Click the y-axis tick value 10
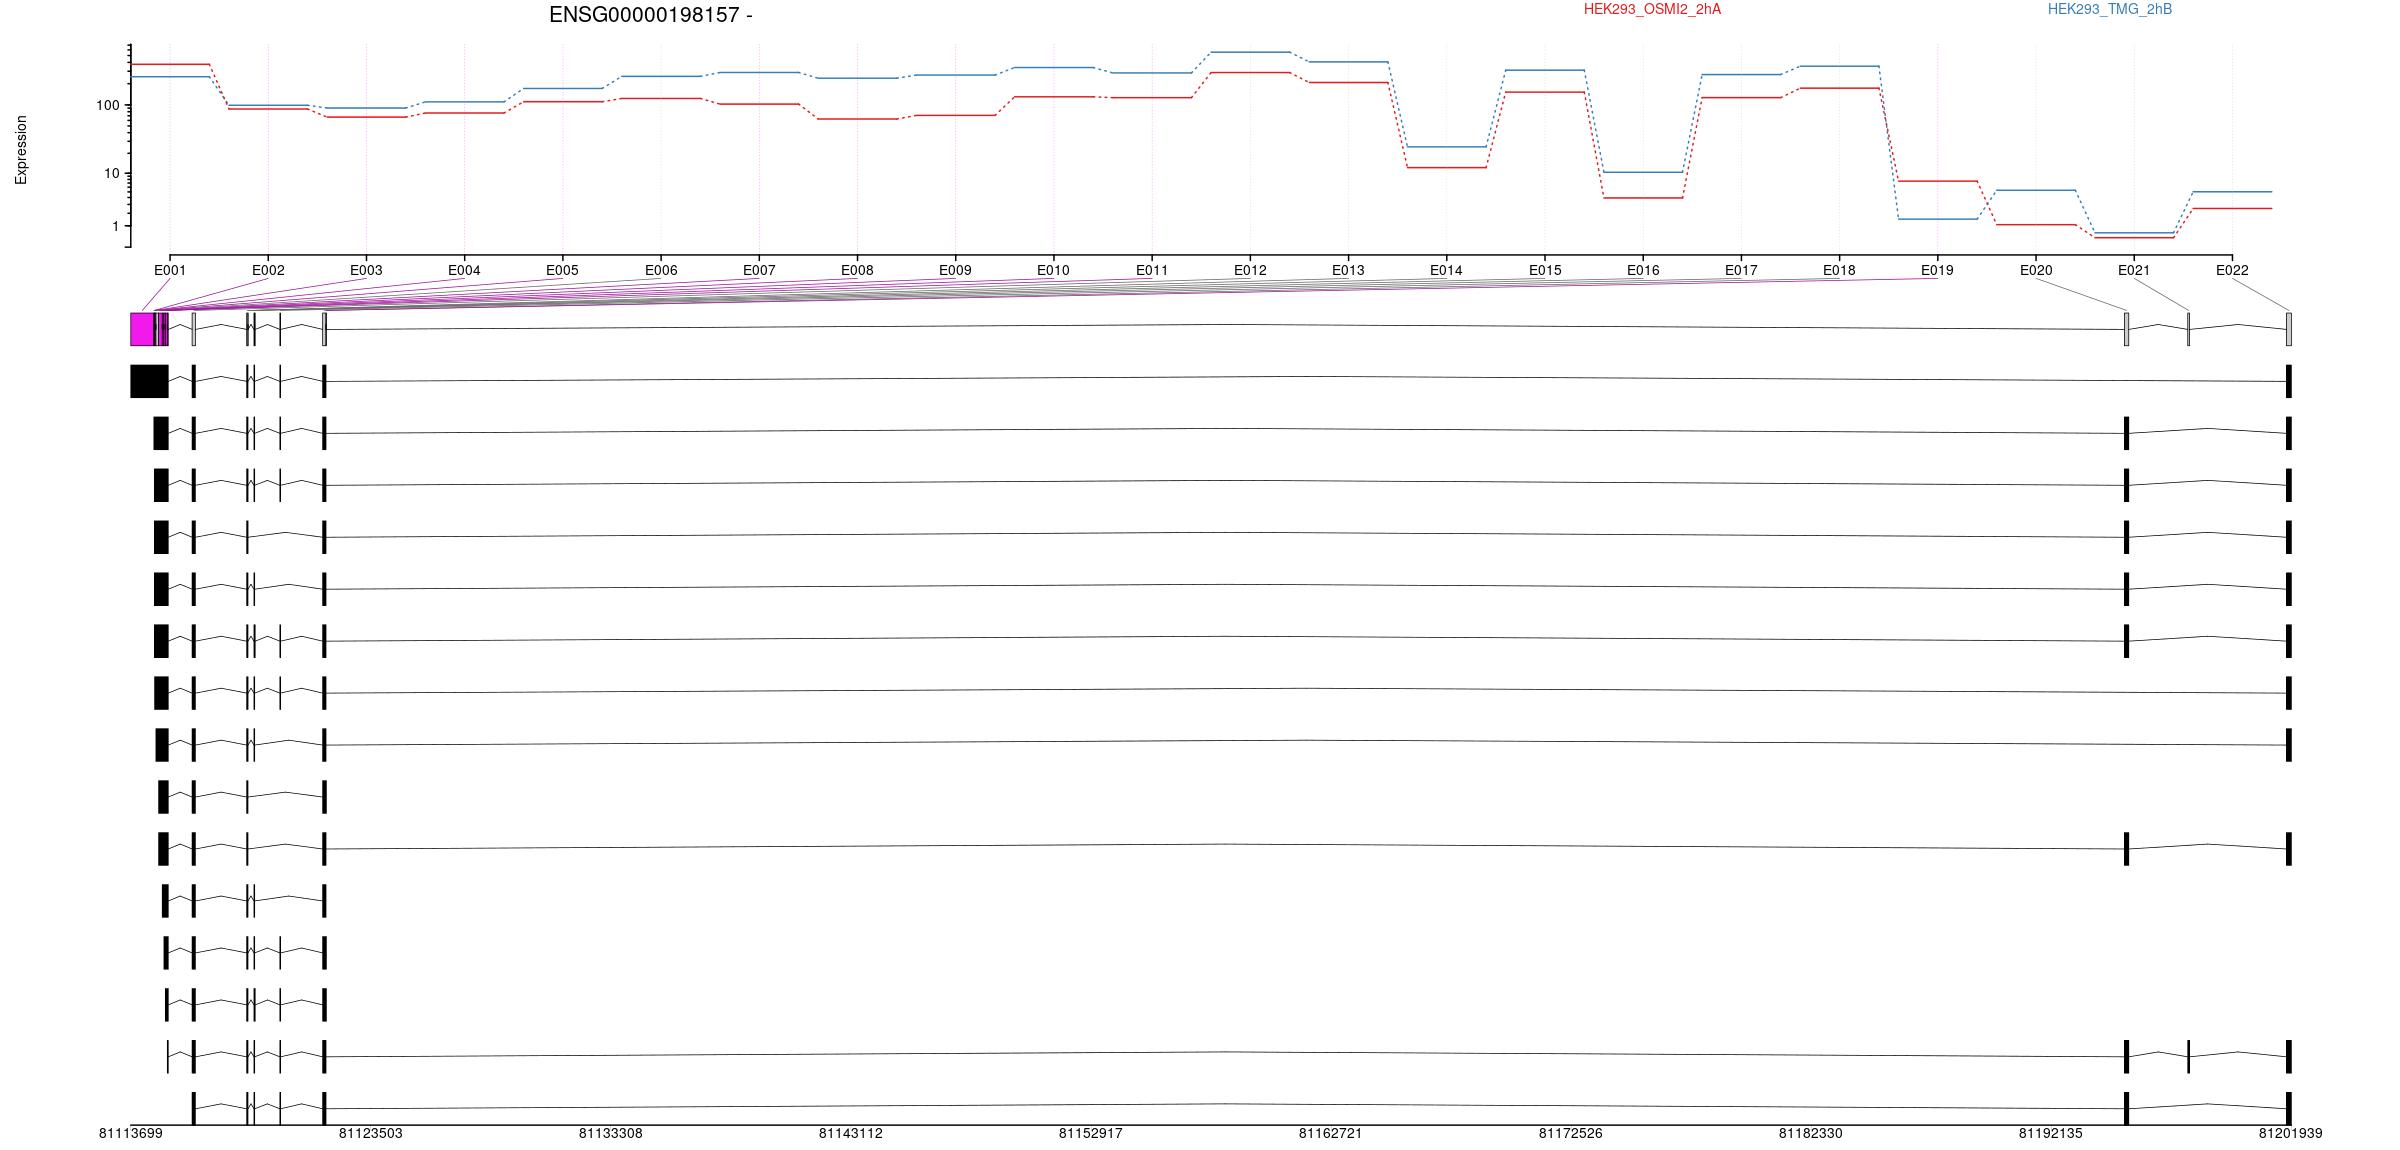This screenshot has height=1150, width=2400. 112,173
